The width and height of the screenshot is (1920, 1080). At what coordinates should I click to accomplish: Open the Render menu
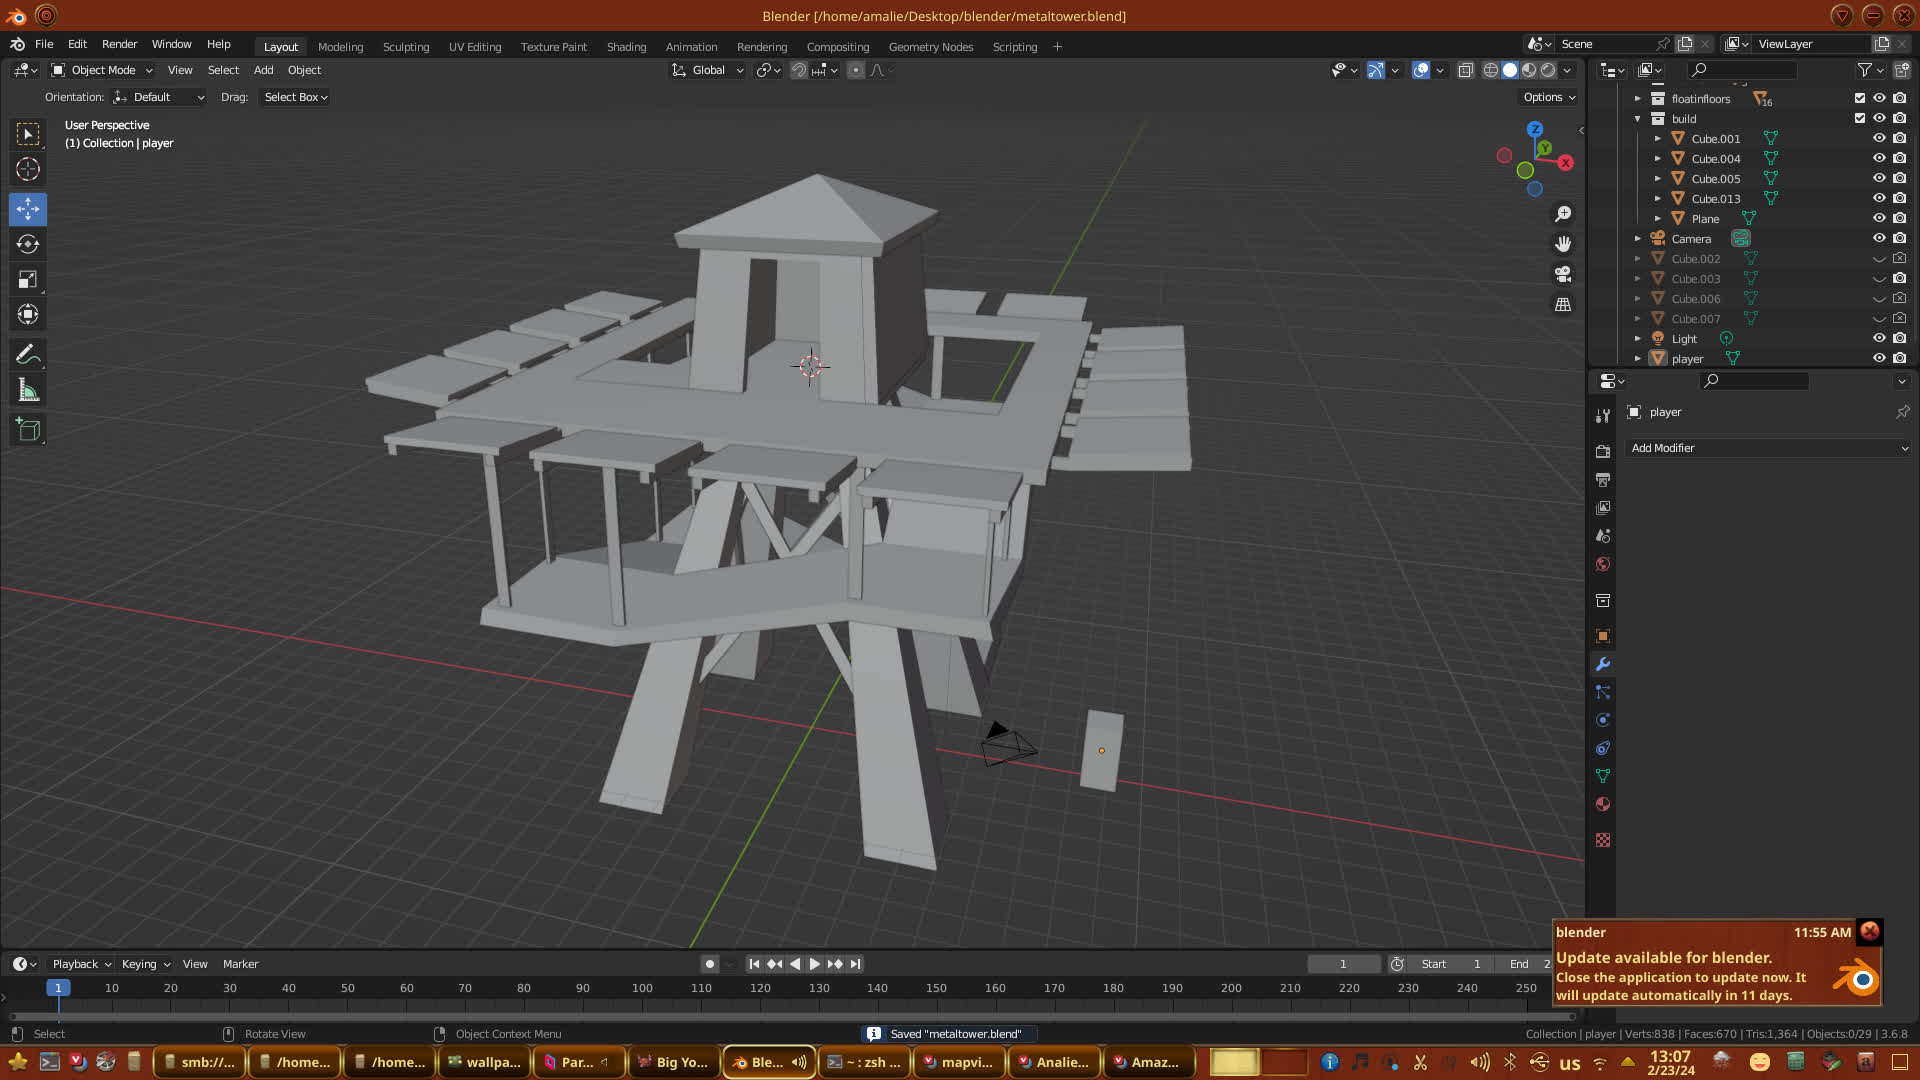coord(119,44)
